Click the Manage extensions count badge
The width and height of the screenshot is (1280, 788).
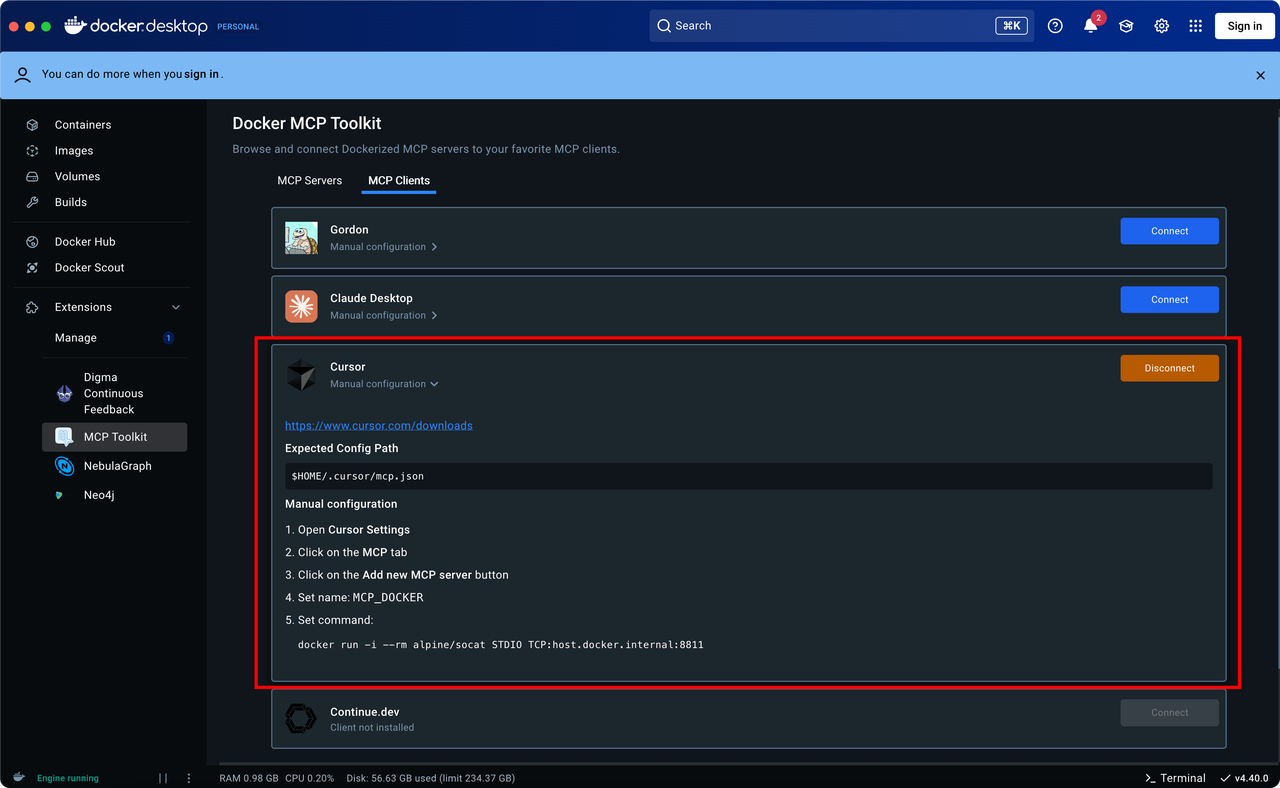click(168, 338)
